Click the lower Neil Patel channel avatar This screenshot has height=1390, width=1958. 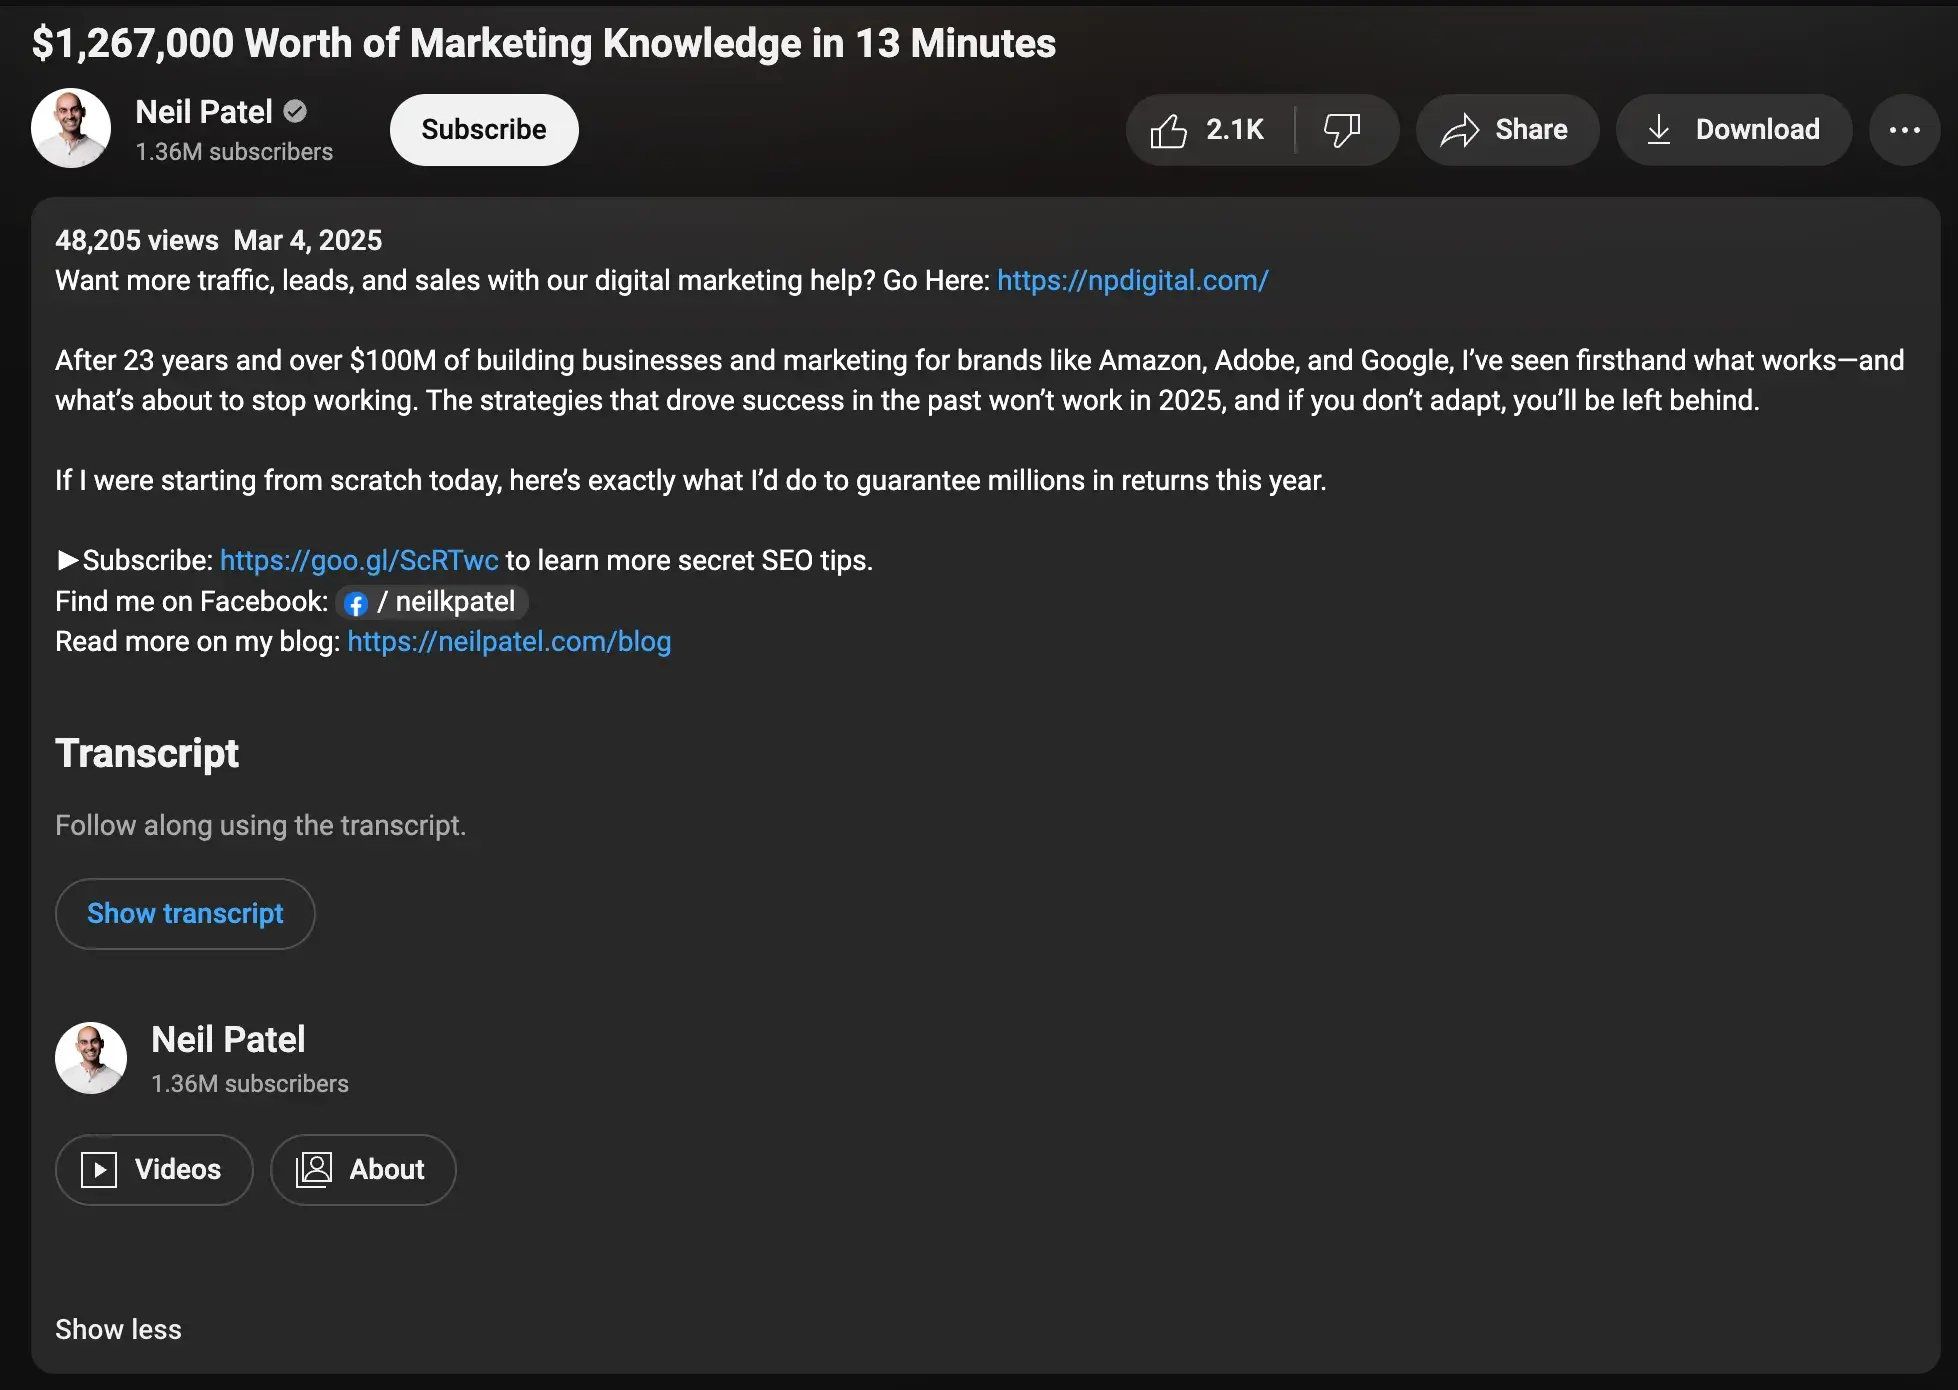[x=91, y=1058]
